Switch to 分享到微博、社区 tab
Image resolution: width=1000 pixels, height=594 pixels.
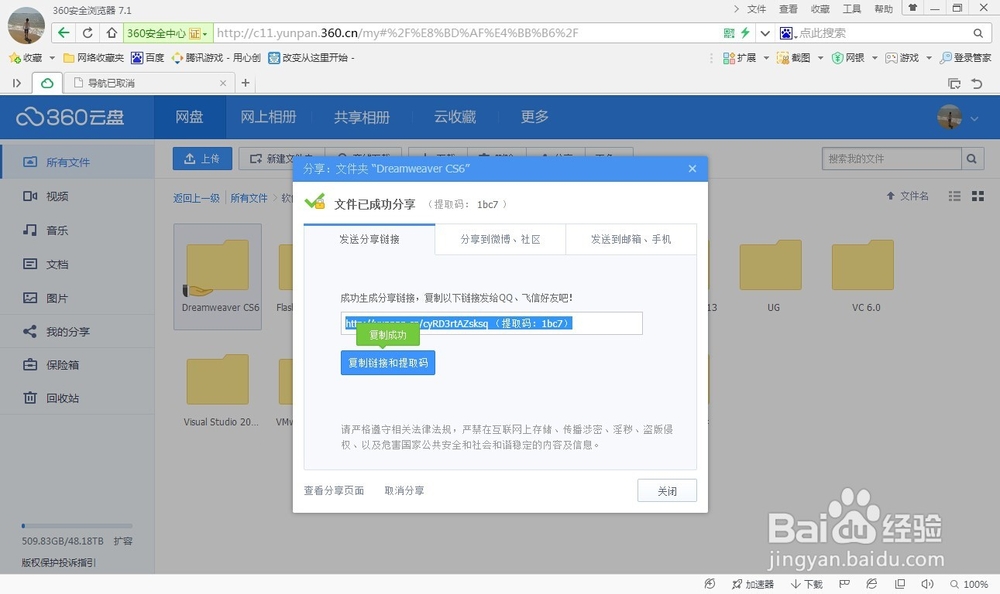click(500, 239)
